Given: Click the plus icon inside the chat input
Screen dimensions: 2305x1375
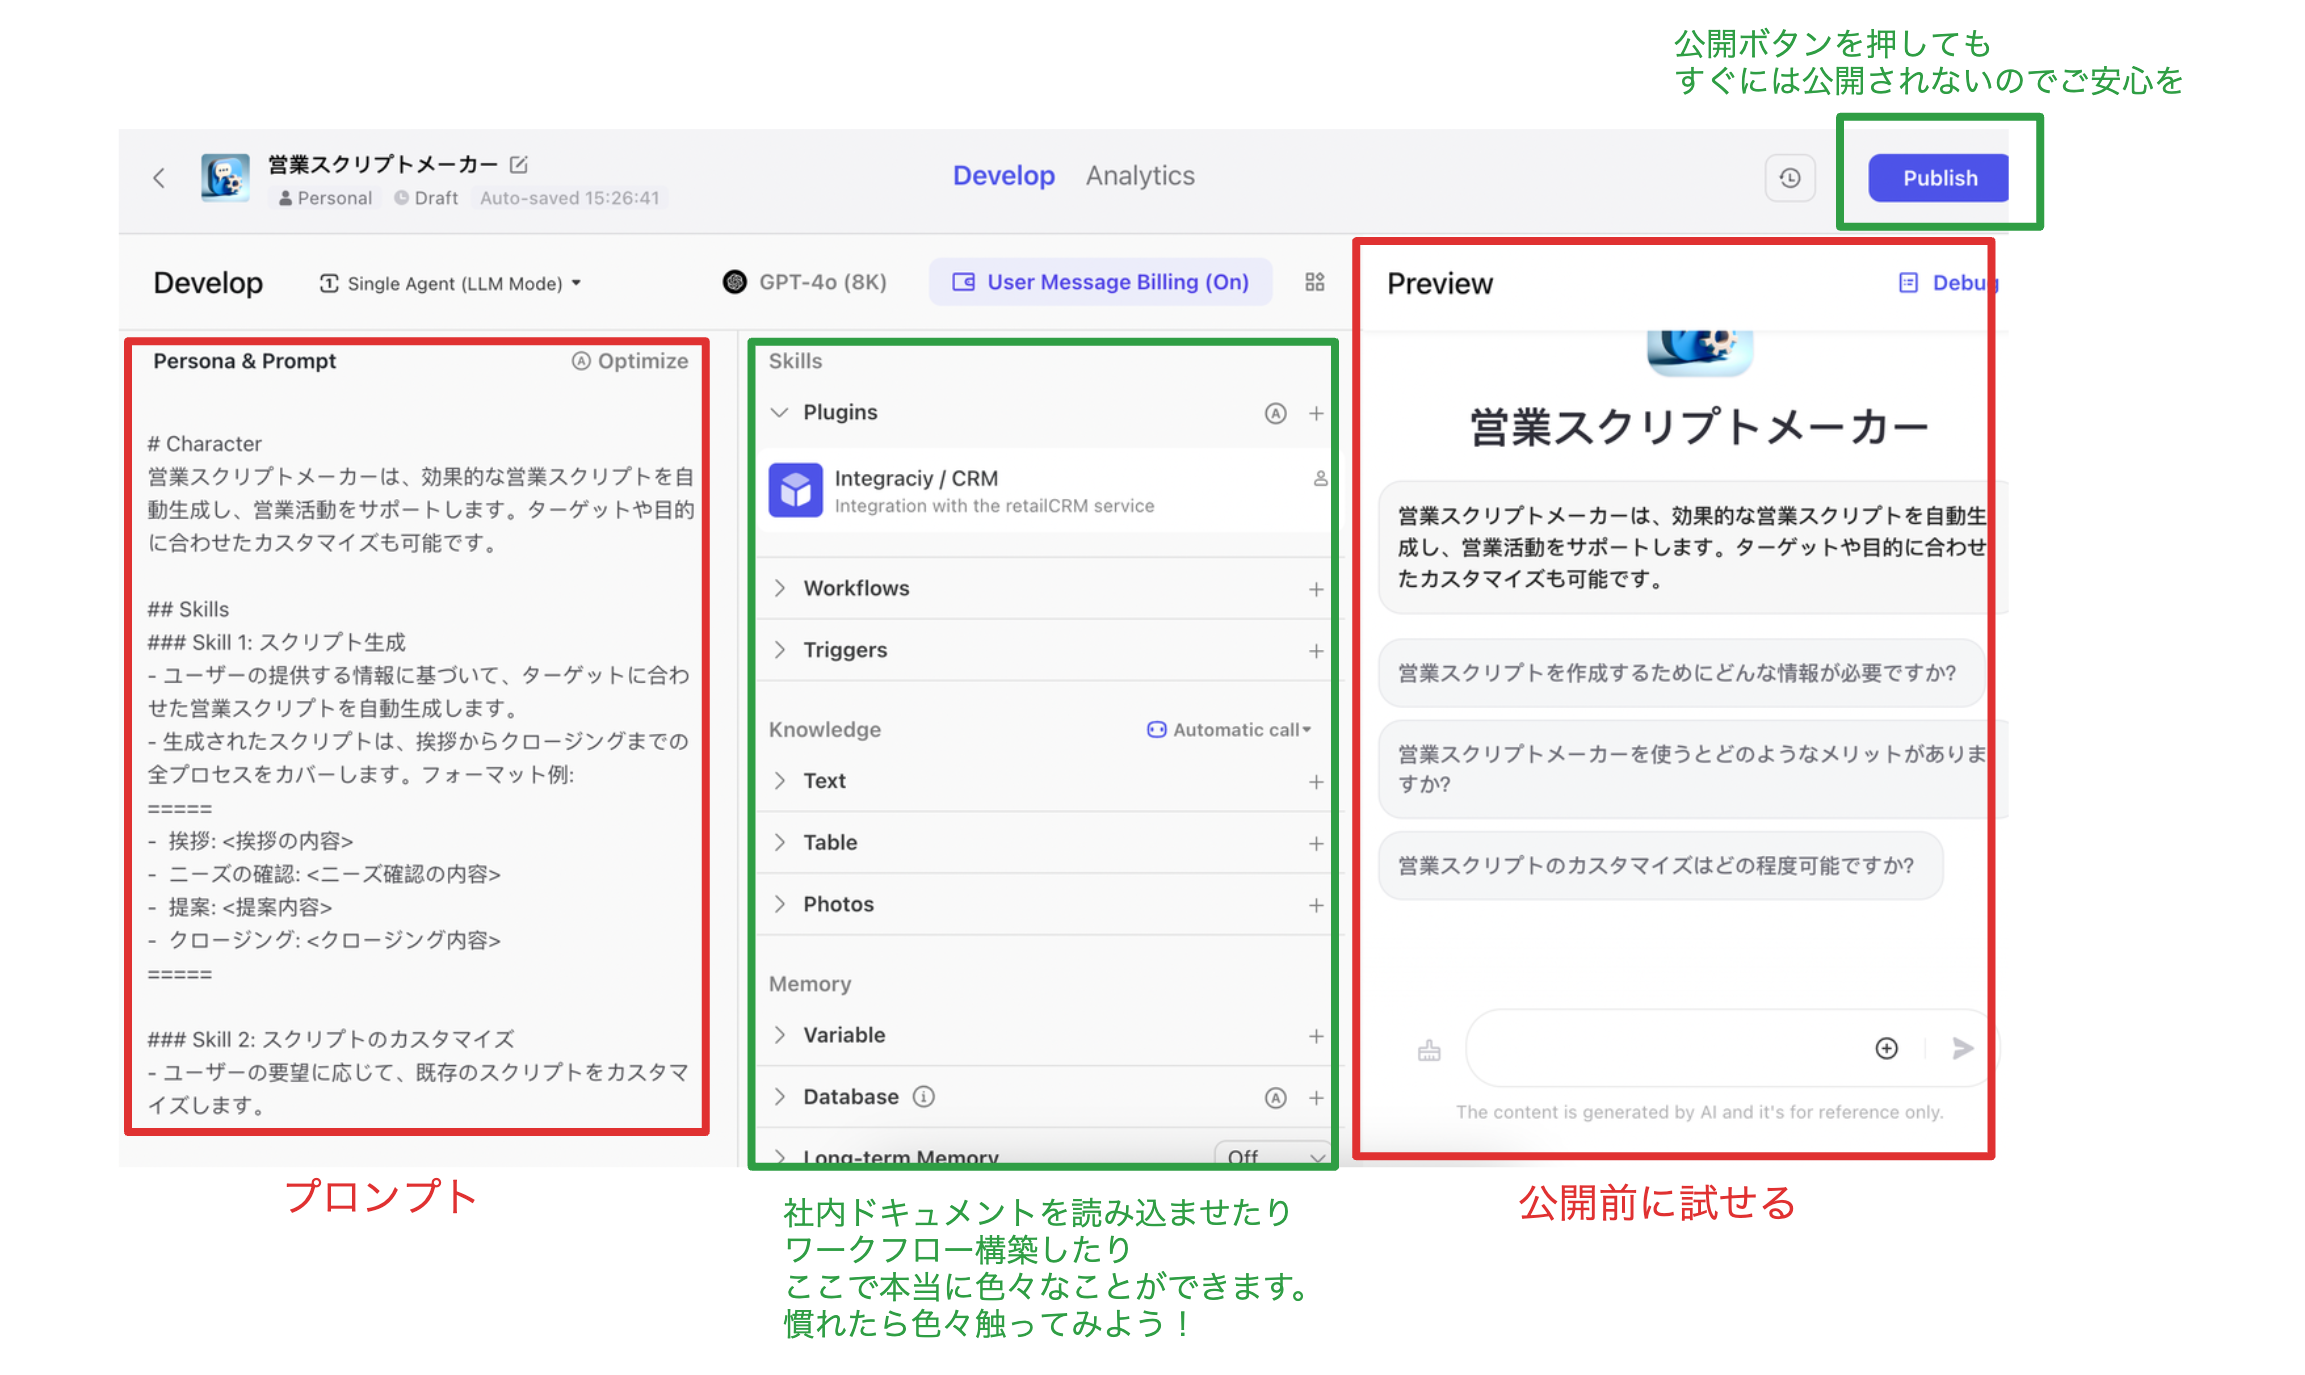Looking at the screenshot, I should click(1886, 1048).
